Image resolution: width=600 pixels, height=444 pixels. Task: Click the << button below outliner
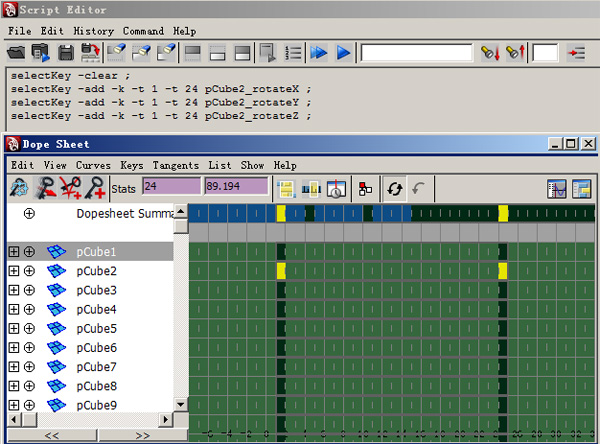(52, 435)
